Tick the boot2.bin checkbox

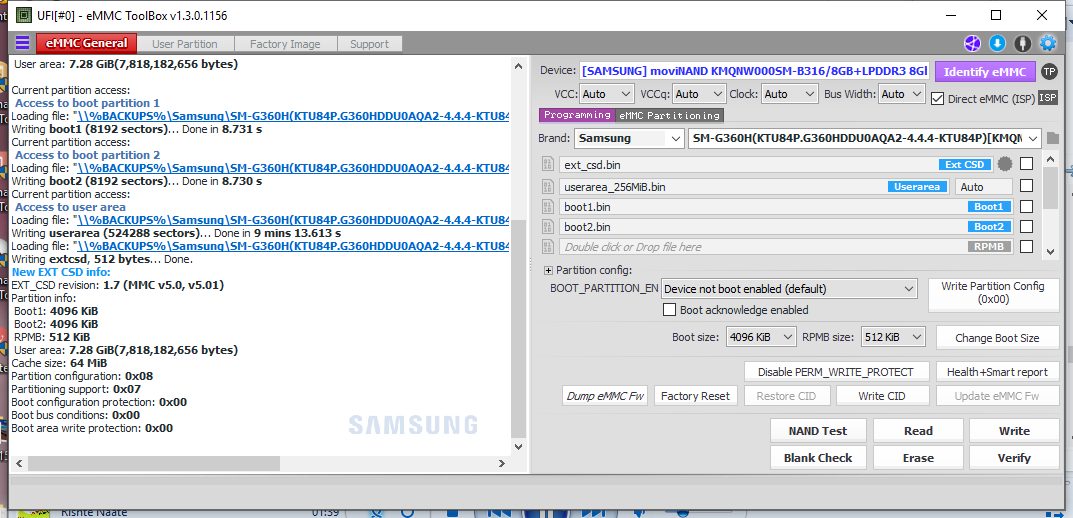coord(1026,226)
